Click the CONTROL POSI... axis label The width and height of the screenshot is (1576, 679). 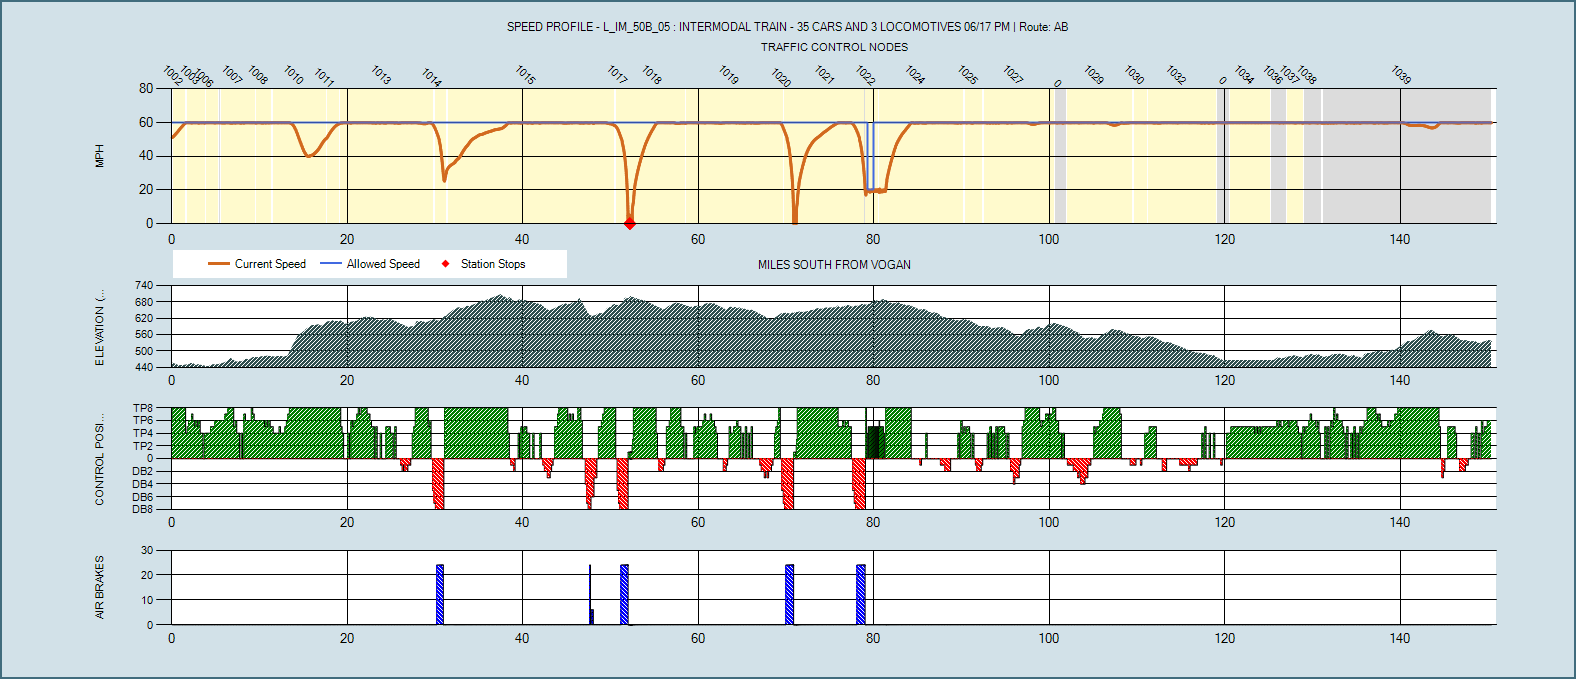click(99, 459)
